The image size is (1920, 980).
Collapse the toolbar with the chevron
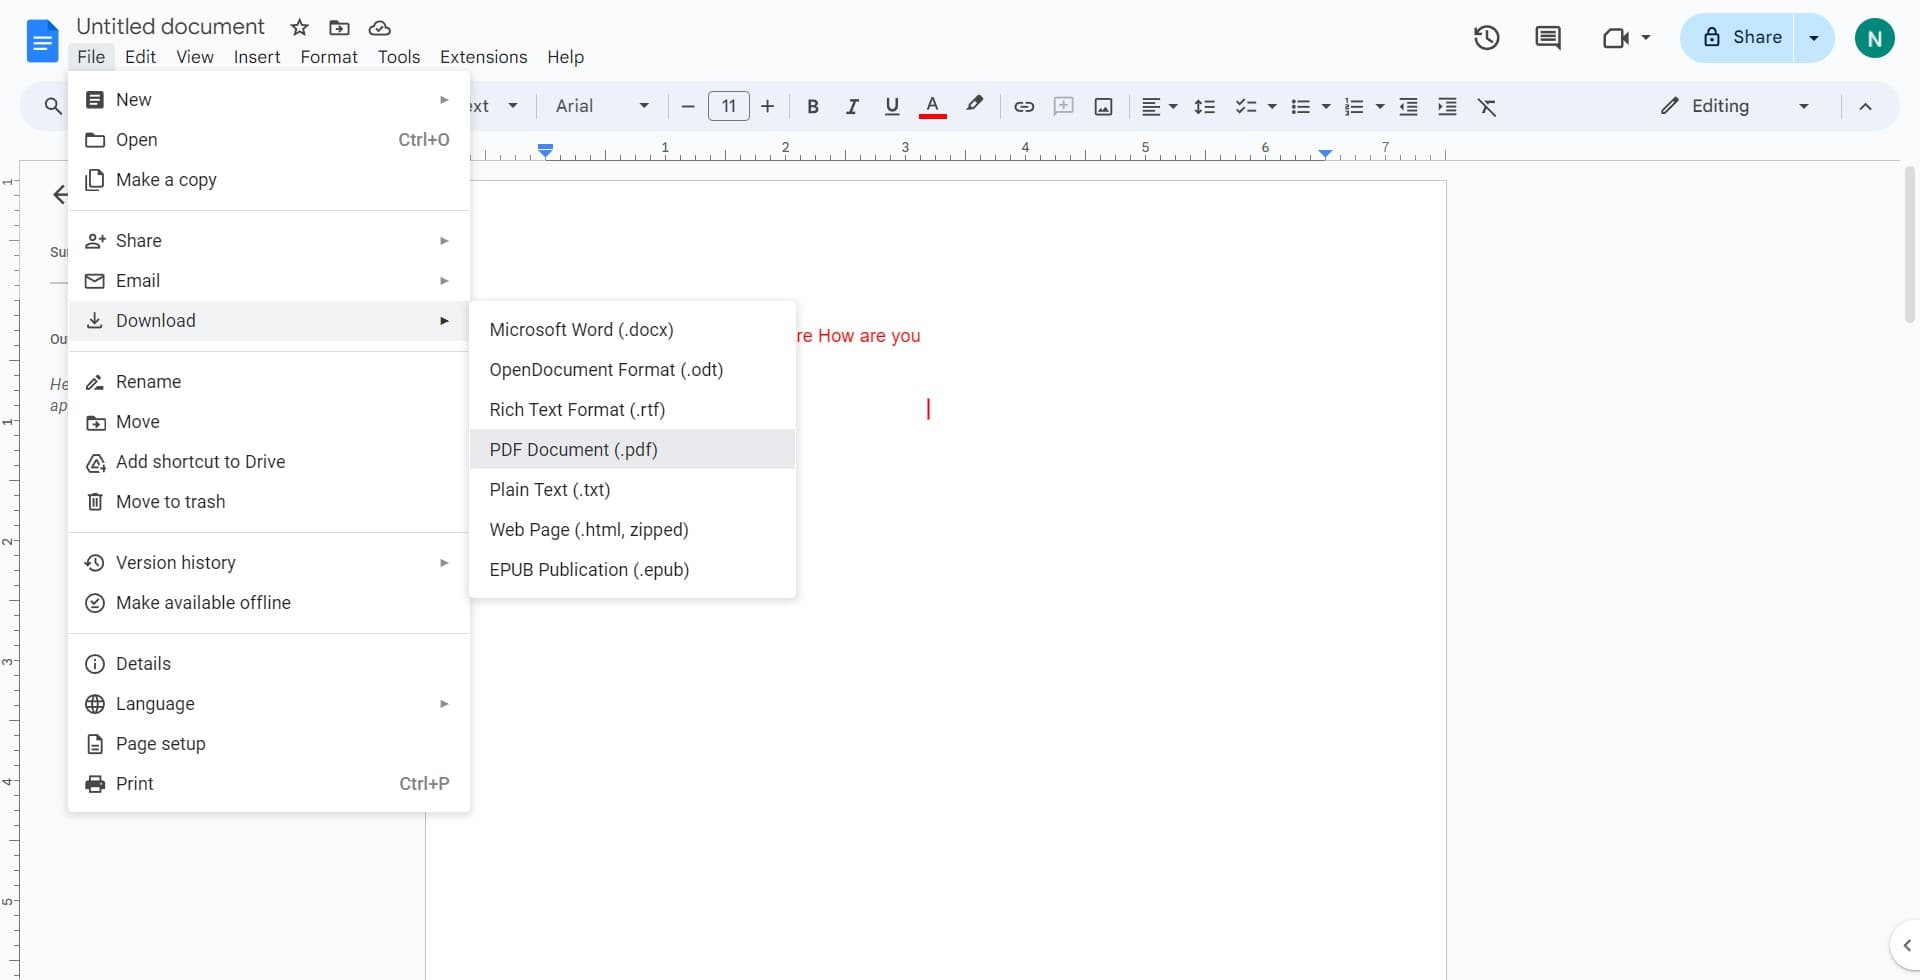[x=1866, y=106]
